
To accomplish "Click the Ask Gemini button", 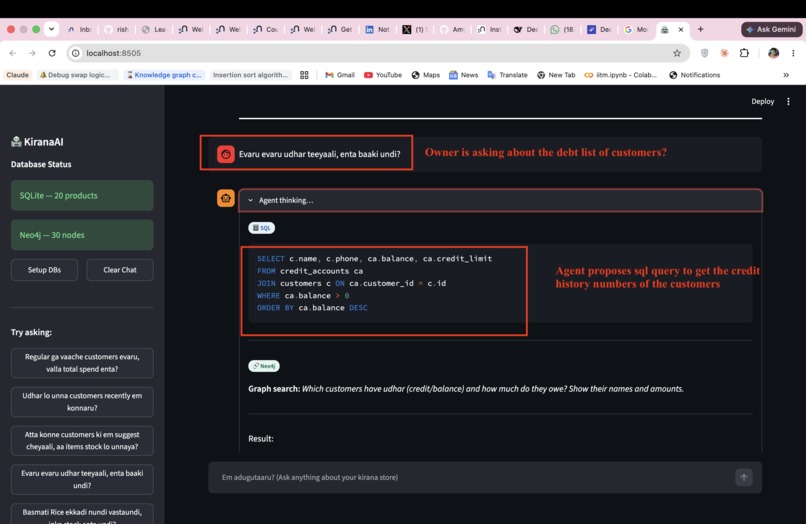I will click(x=771, y=29).
